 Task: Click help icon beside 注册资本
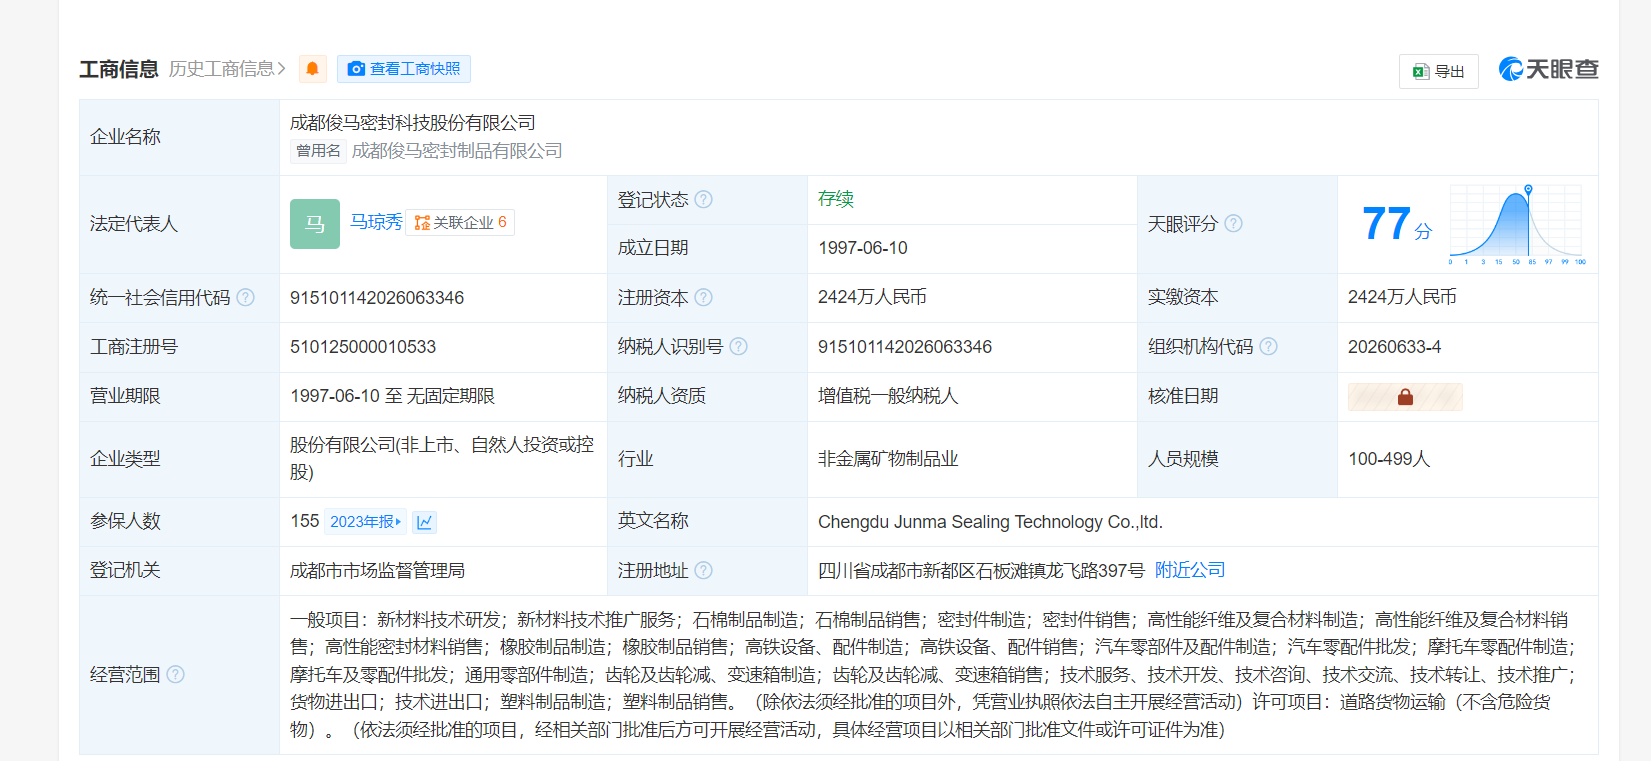704,297
